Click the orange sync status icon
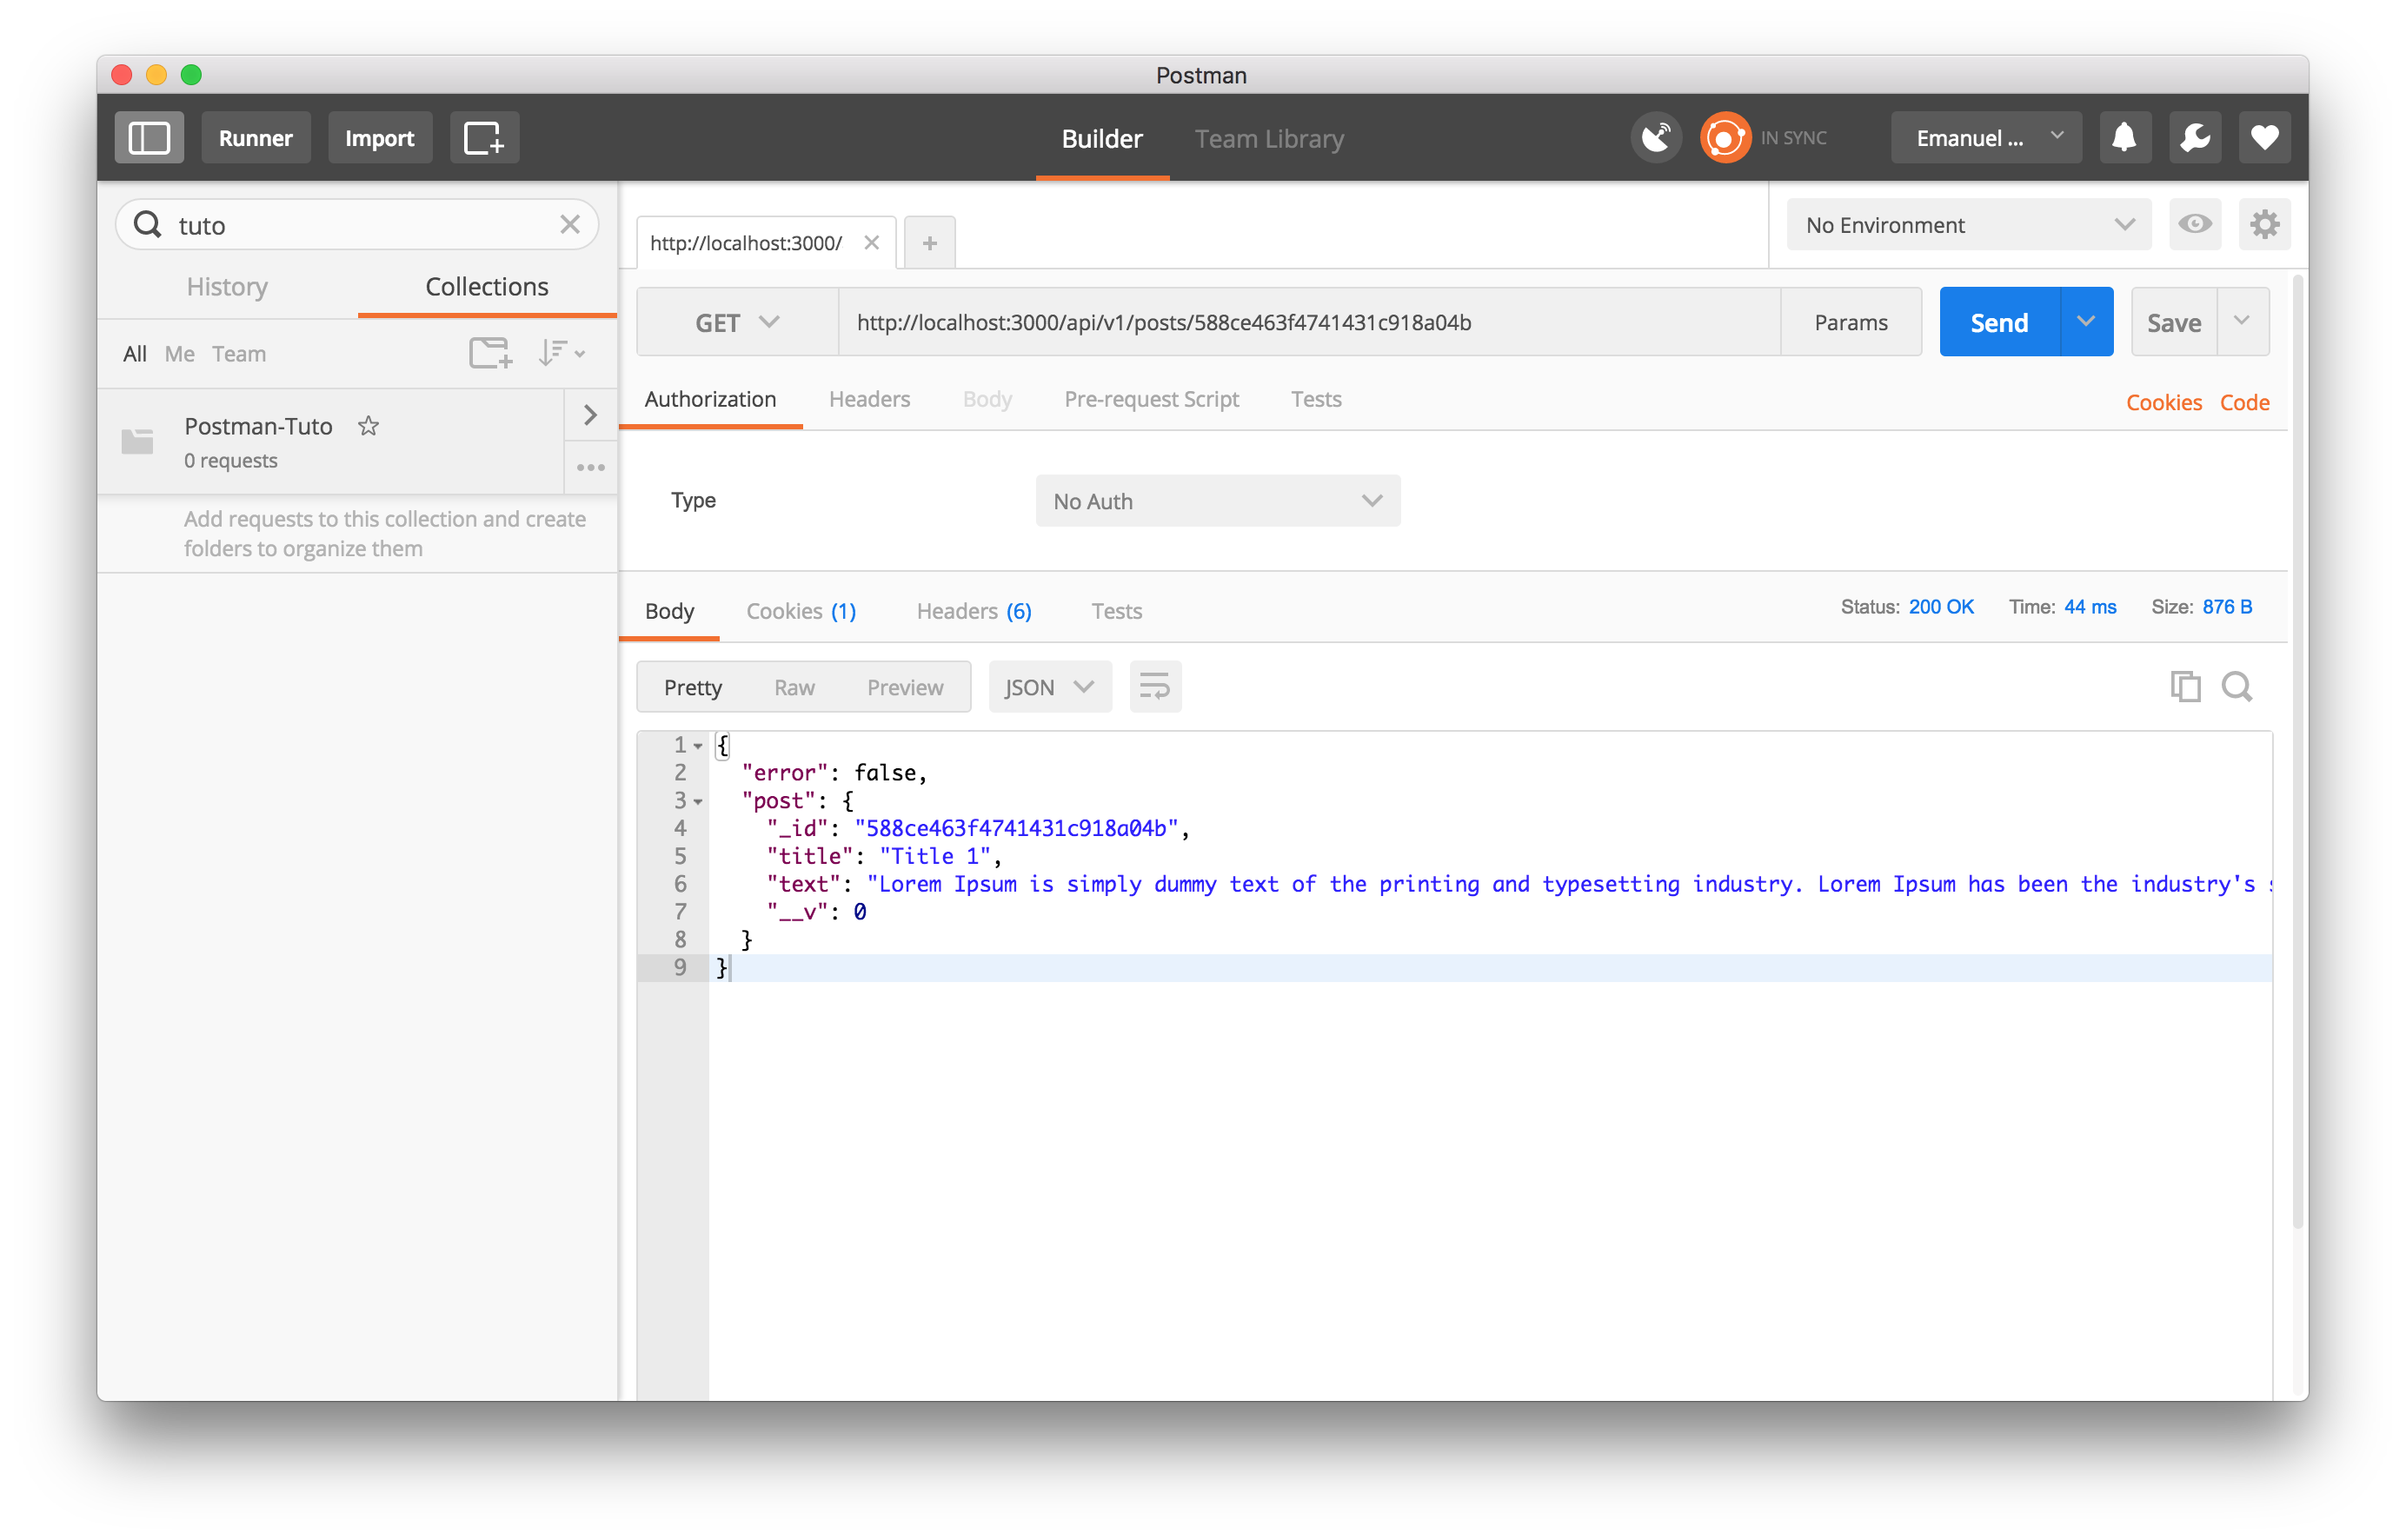Viewport: 2406px width, 1540px height. [x=1725, y=138]
